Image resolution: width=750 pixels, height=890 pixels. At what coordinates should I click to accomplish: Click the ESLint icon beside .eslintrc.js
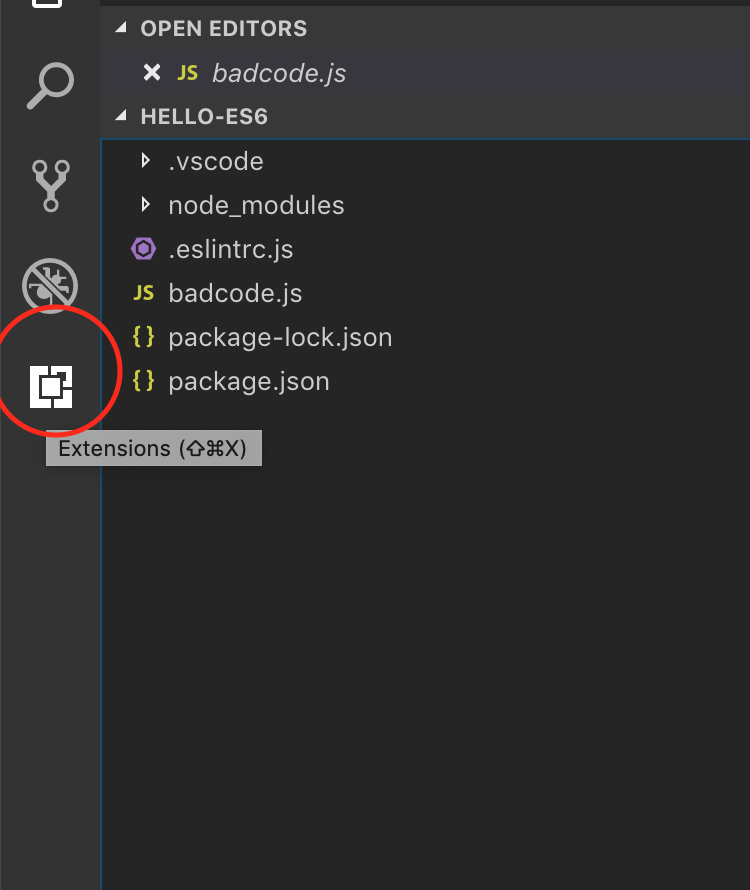click(142, 249)
